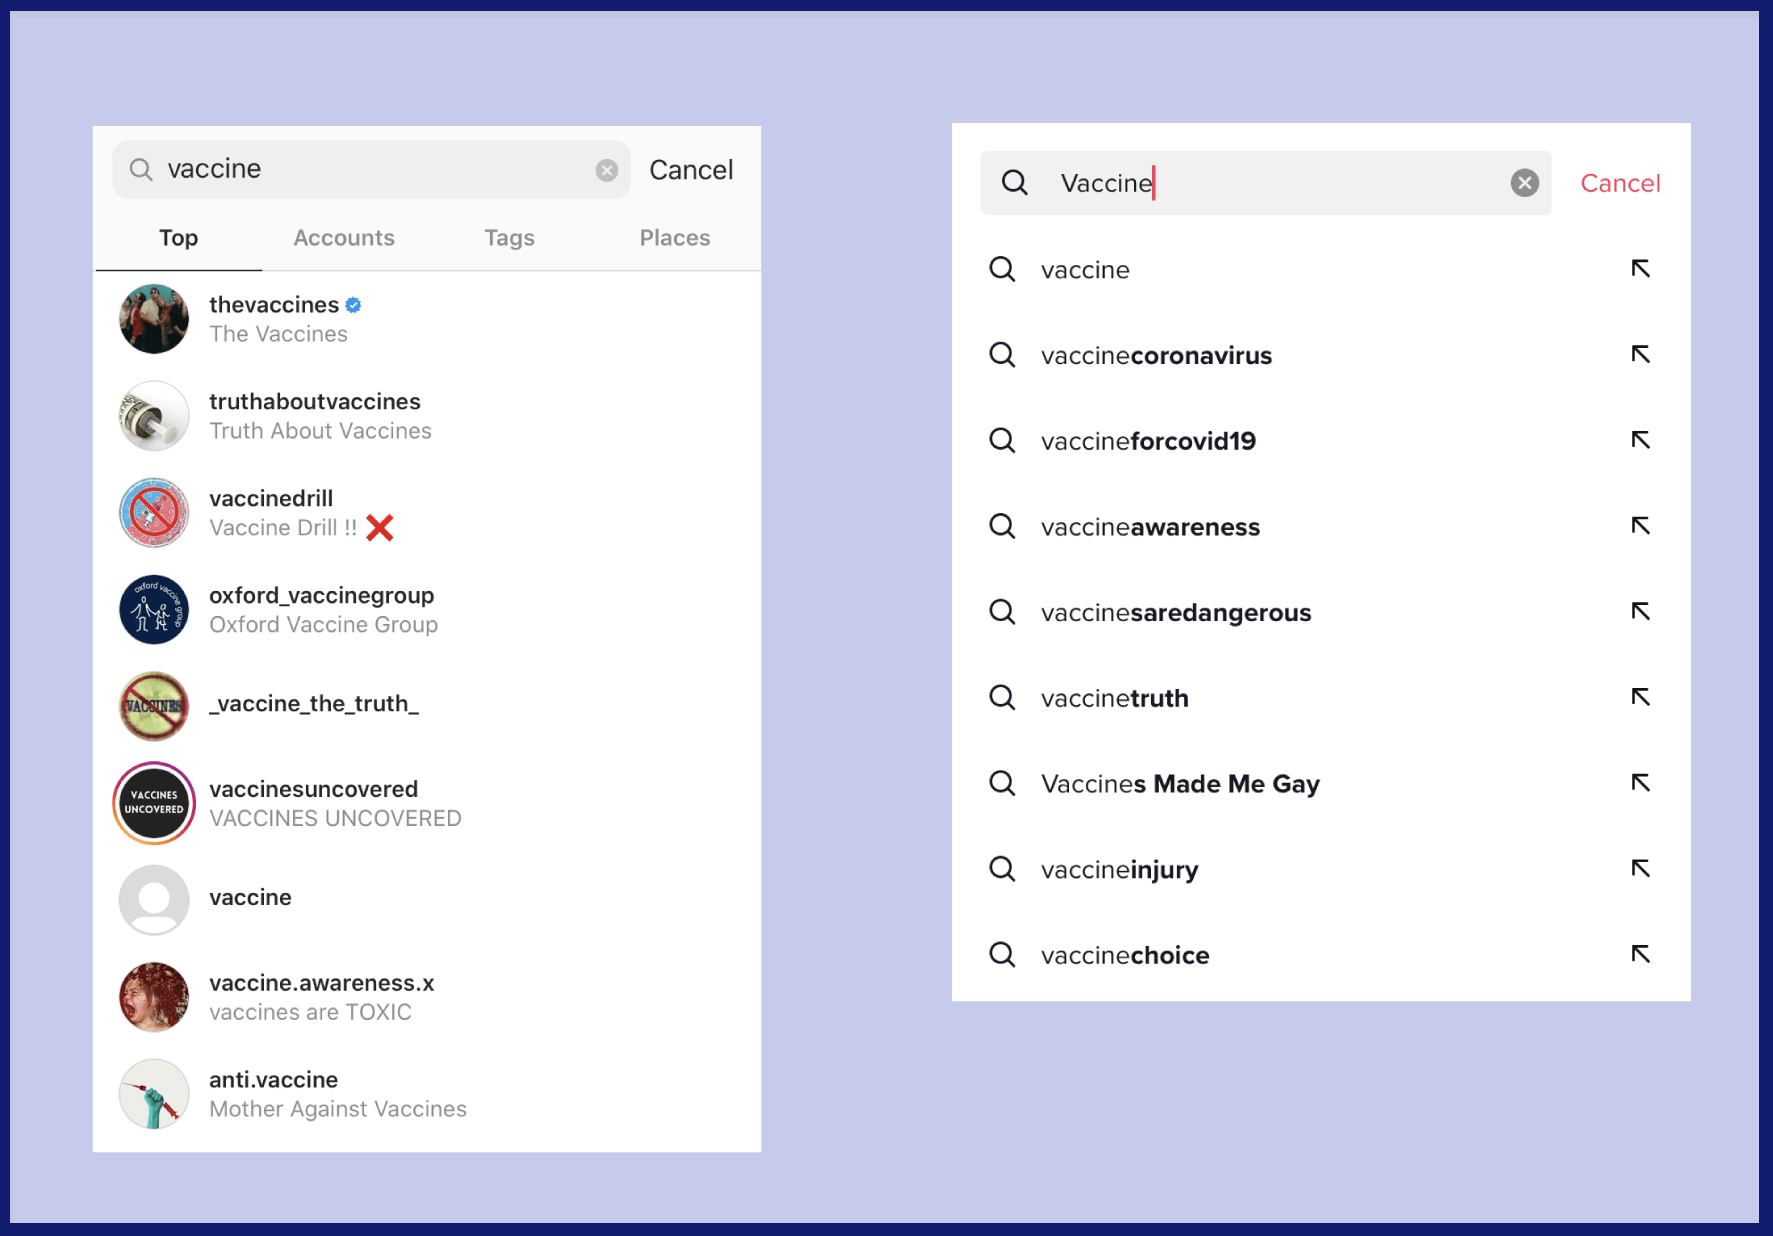Click the verified badge next to thevaccines
The height and width of the screenshot is (1236, 1773).
pos(352,304)
